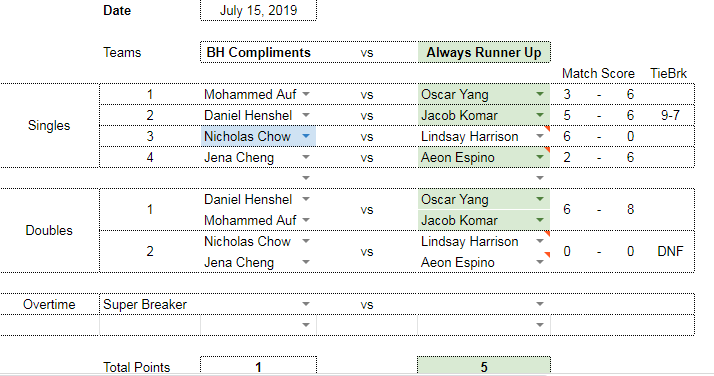Open Super Breaker overtime dropdown arrow
This screenshot has height=376, width=714.
(x=306, y=304)
